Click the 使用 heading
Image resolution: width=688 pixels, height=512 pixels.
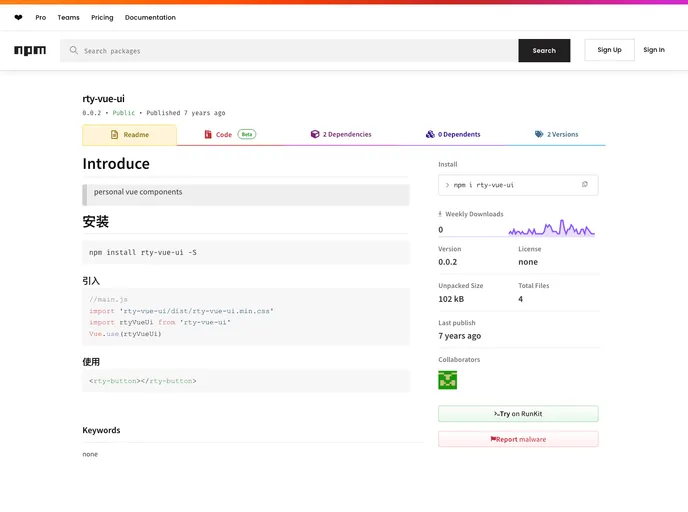pos(91,362)
